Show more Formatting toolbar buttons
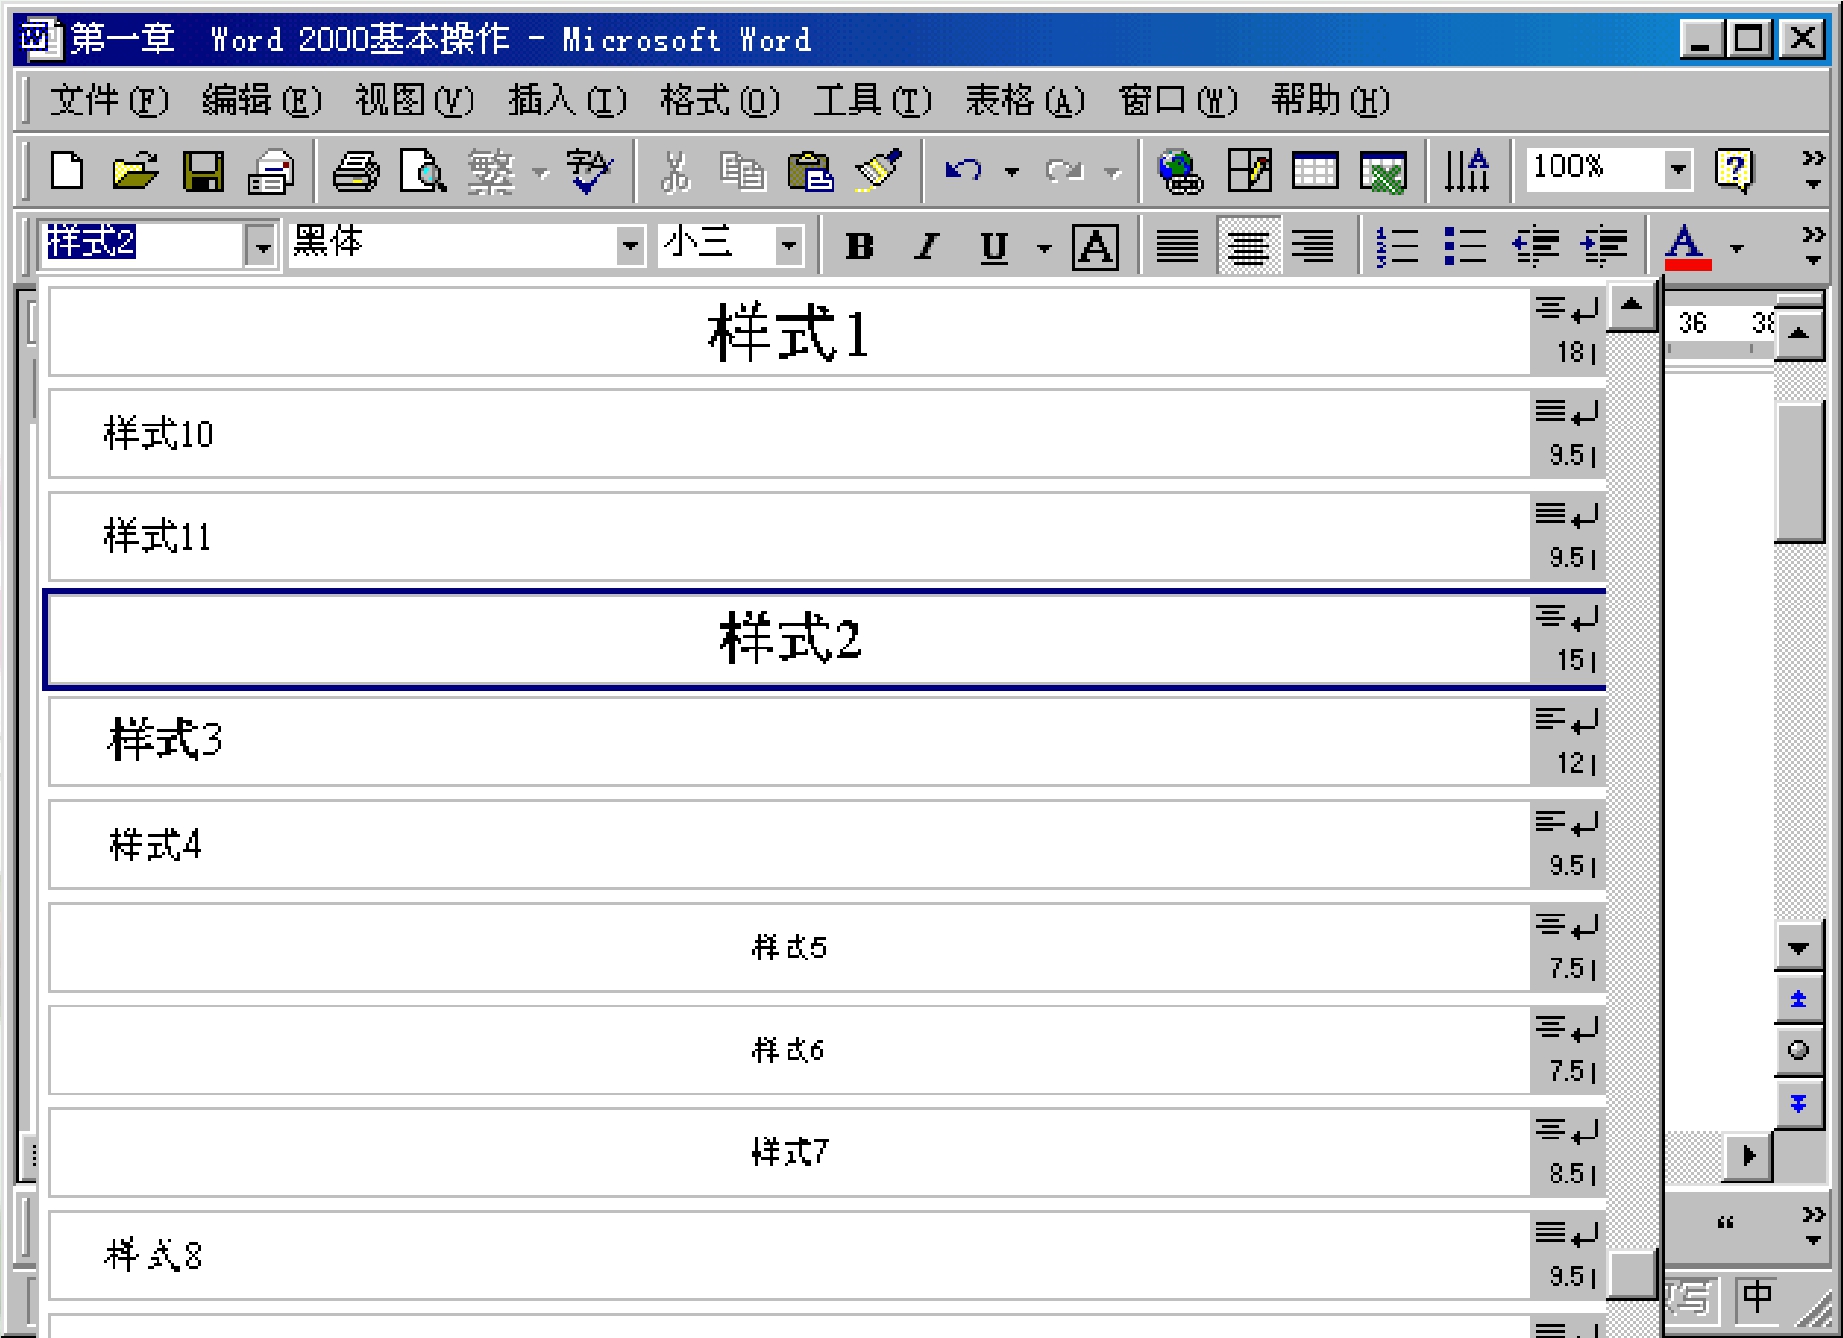Viewport: 1843px width, 1338px height. coord(1813,246)
